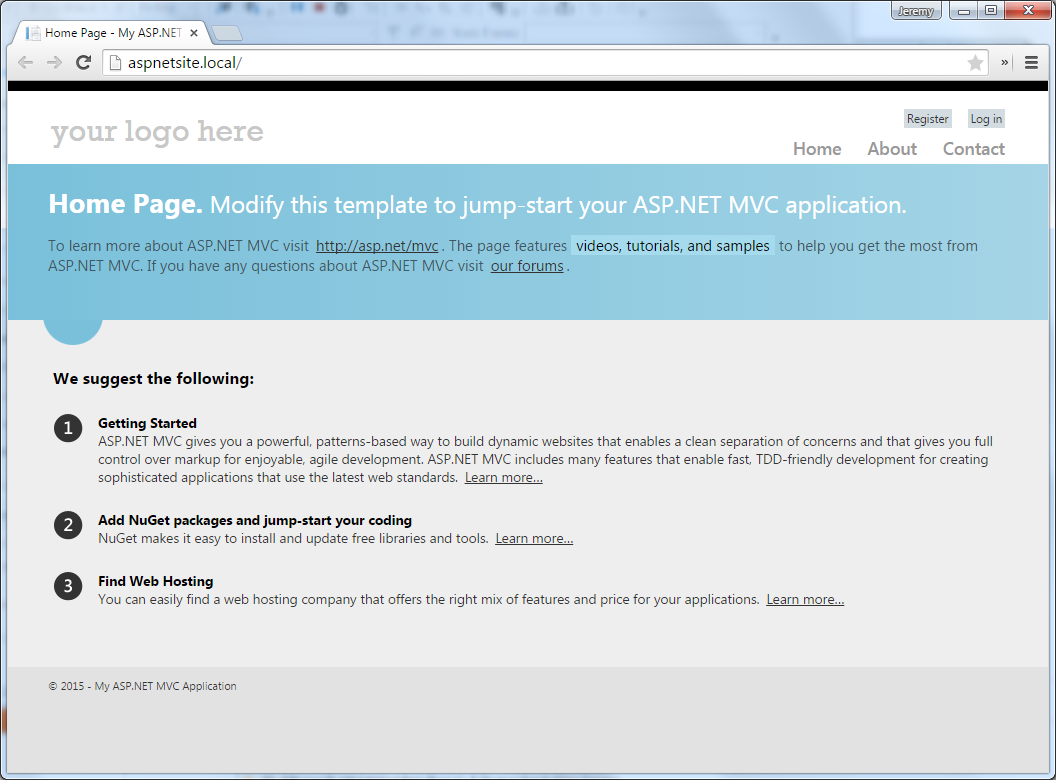
Task: Open the Chrome hamburger menu
Action: pyautogui.click(x=1031, y=62)
